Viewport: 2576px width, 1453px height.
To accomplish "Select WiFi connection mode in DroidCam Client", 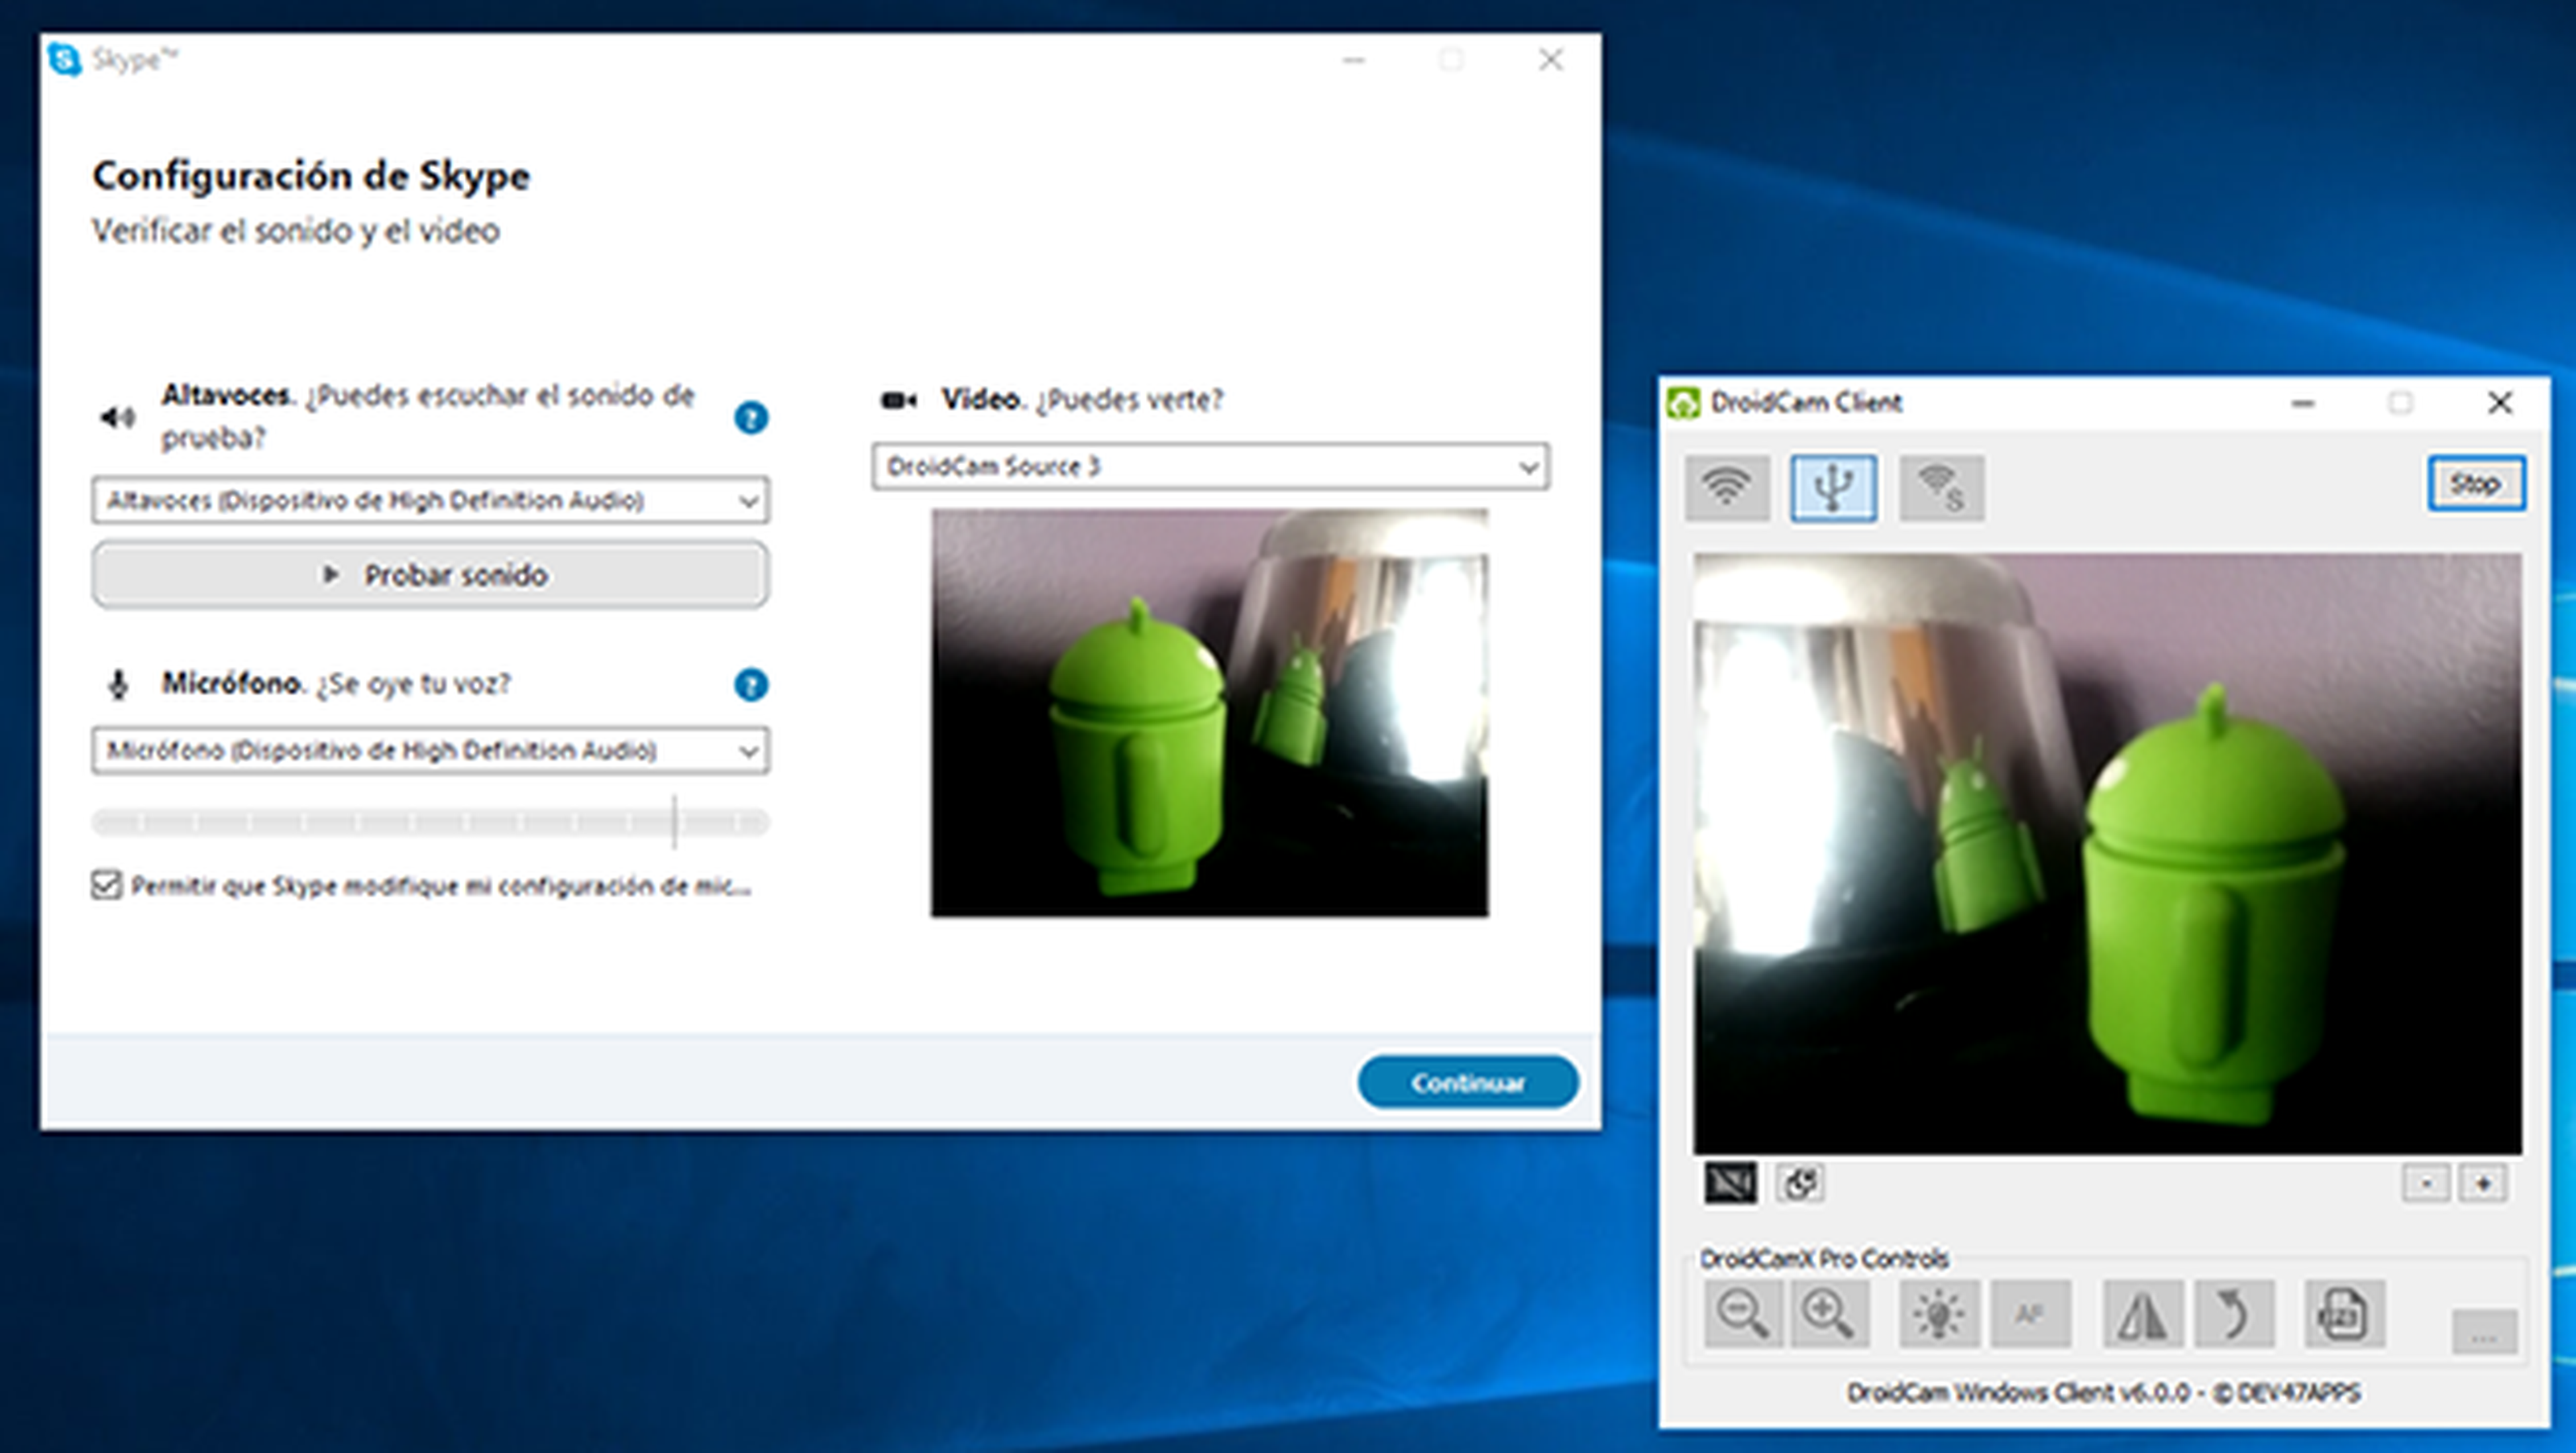I will click(1727, 487).
